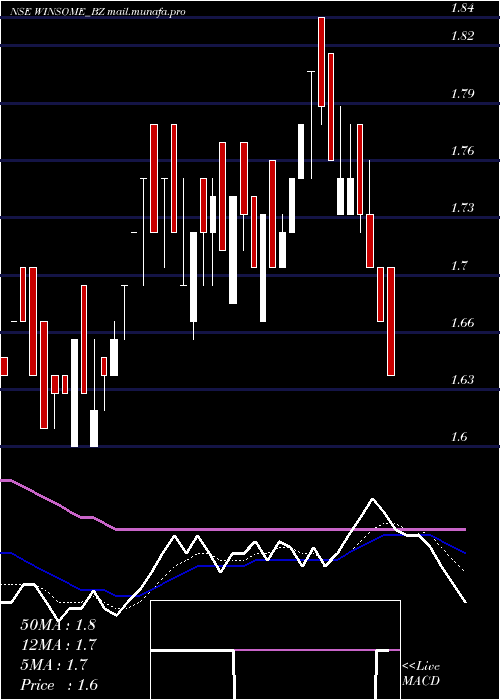Click the <<Live MACD label

click(421, 674)
